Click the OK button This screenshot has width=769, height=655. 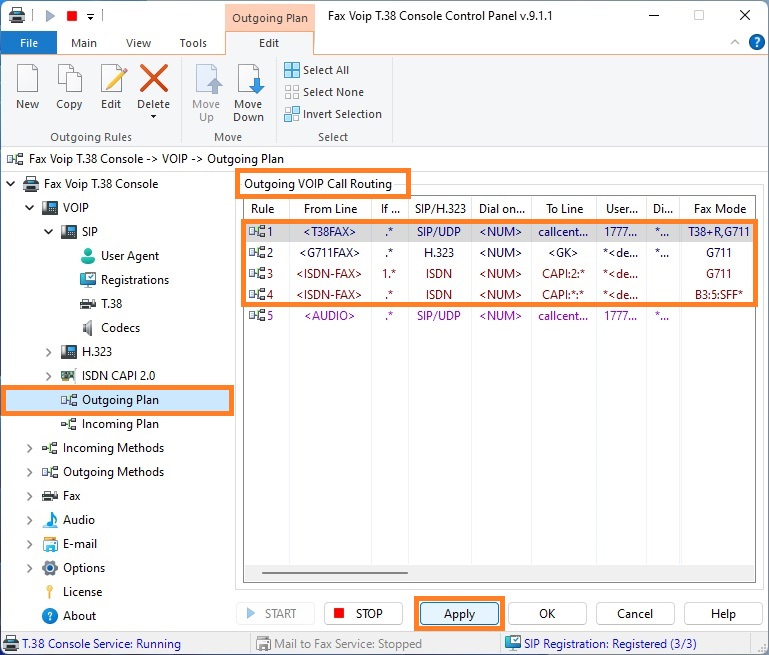click(547, 614)
